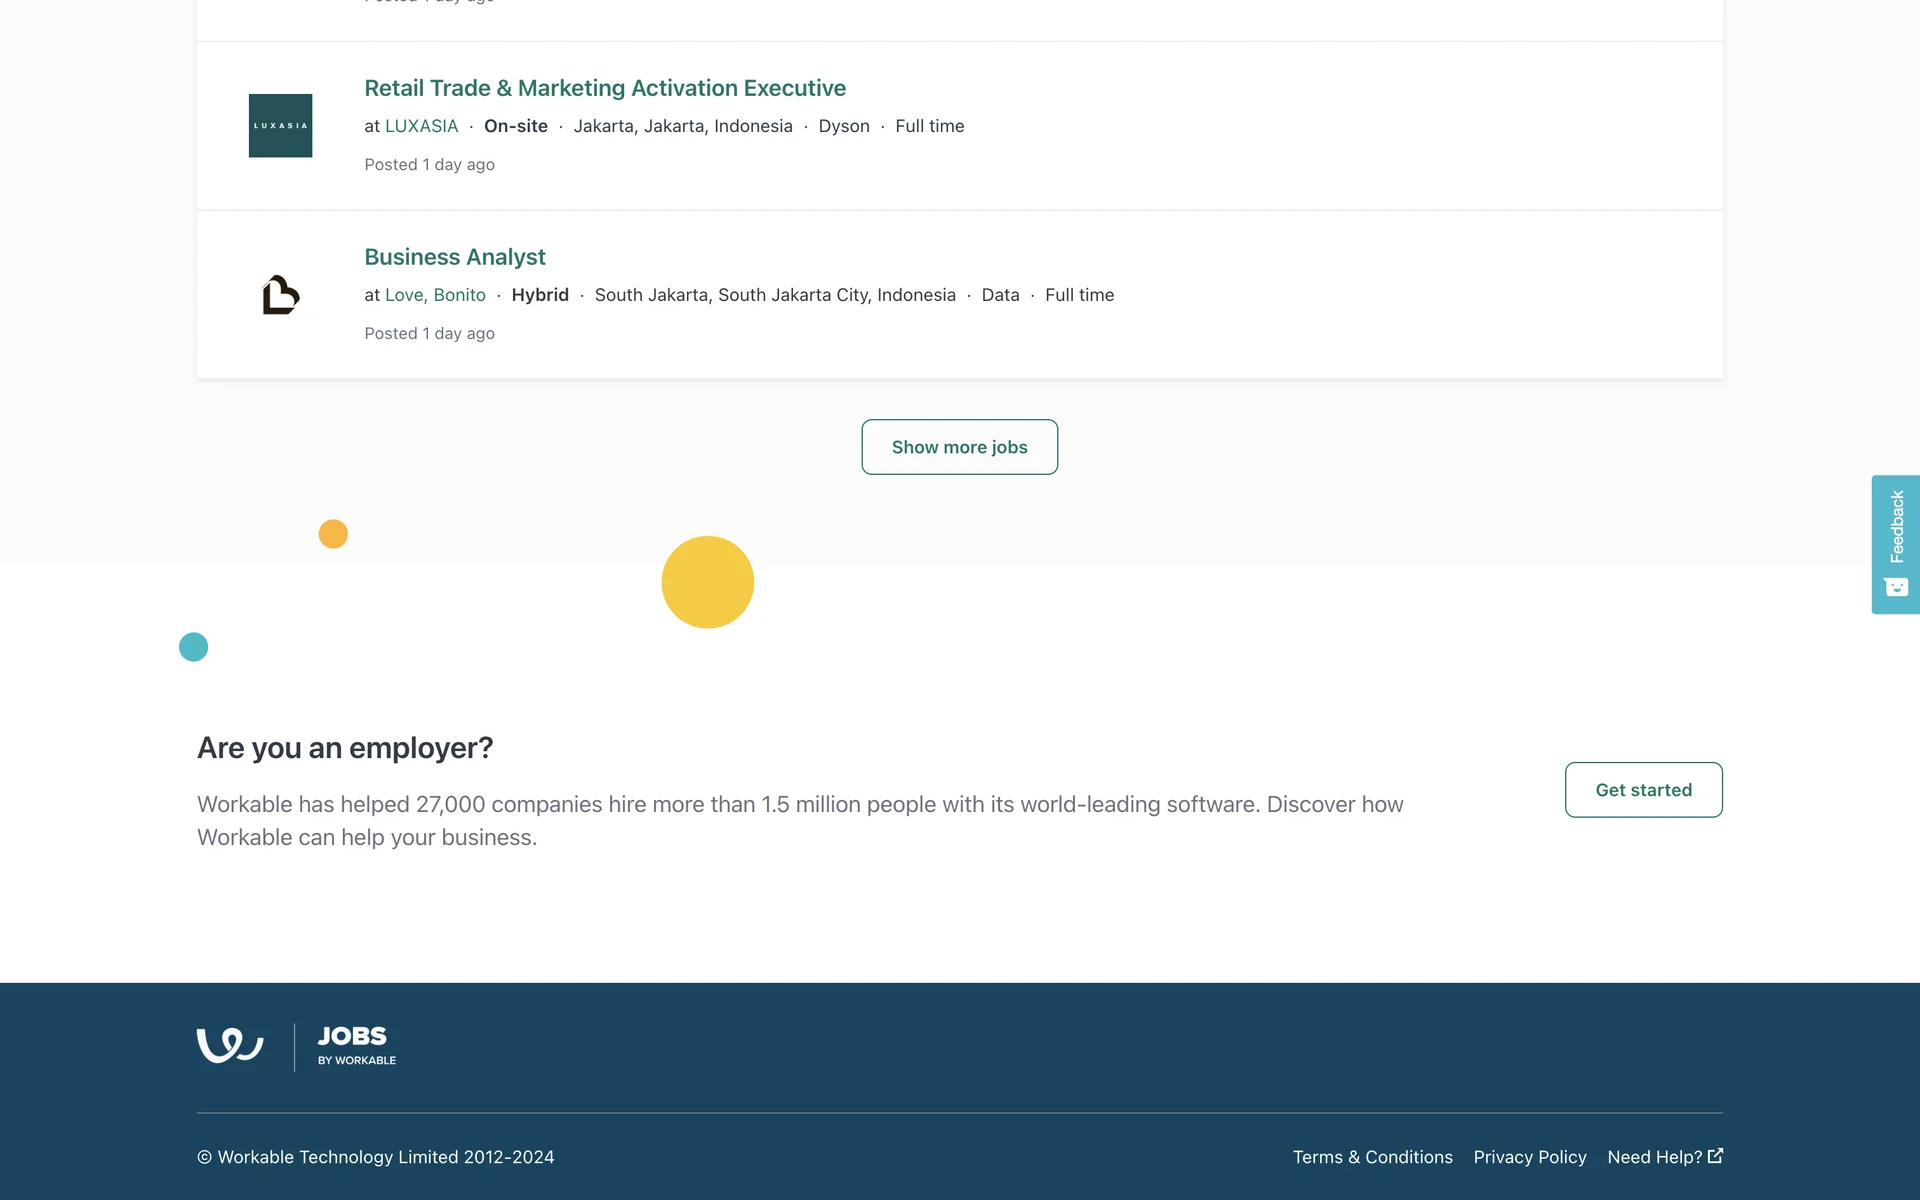Click the LUXASIA company logo
Viewport: 1920px width, 1200px height.
point(280,125)
